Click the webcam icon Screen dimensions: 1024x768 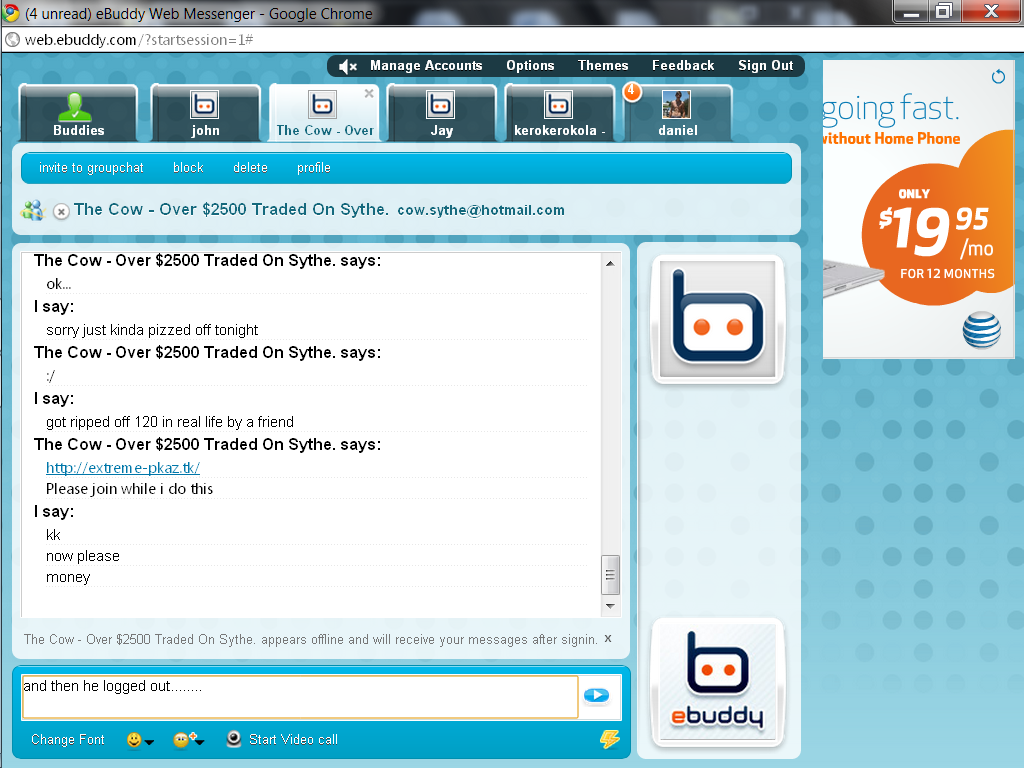tap(233, 739)
